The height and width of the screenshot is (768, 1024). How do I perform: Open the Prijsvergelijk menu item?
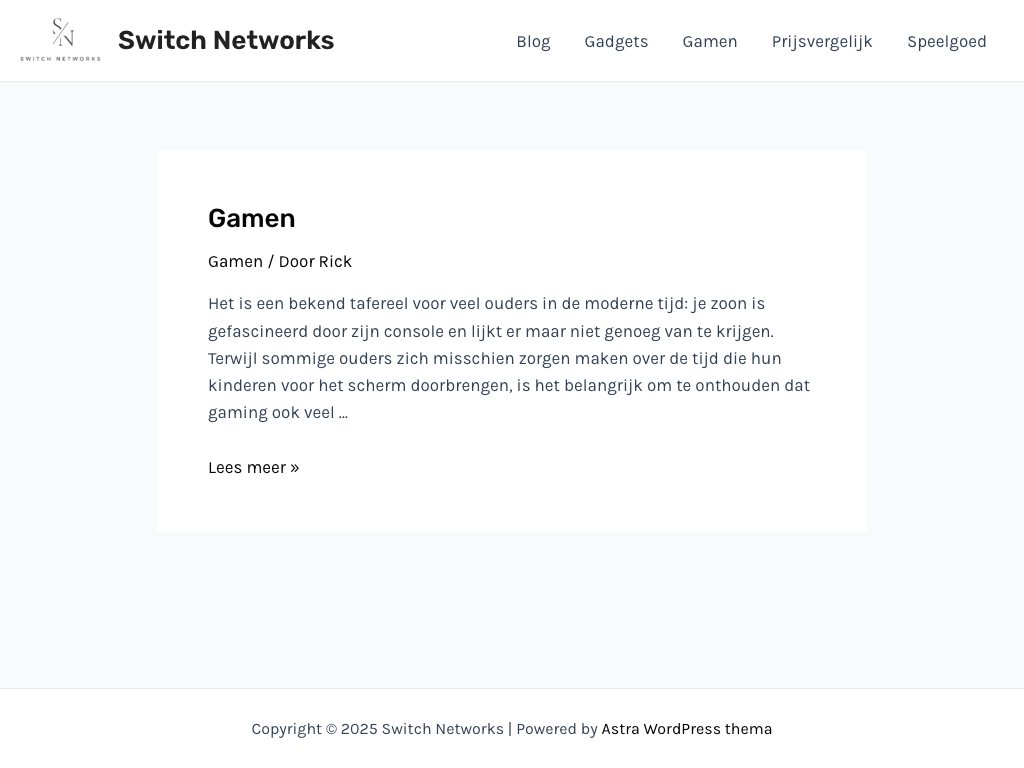pyautogui.click(x=822, y=41)
